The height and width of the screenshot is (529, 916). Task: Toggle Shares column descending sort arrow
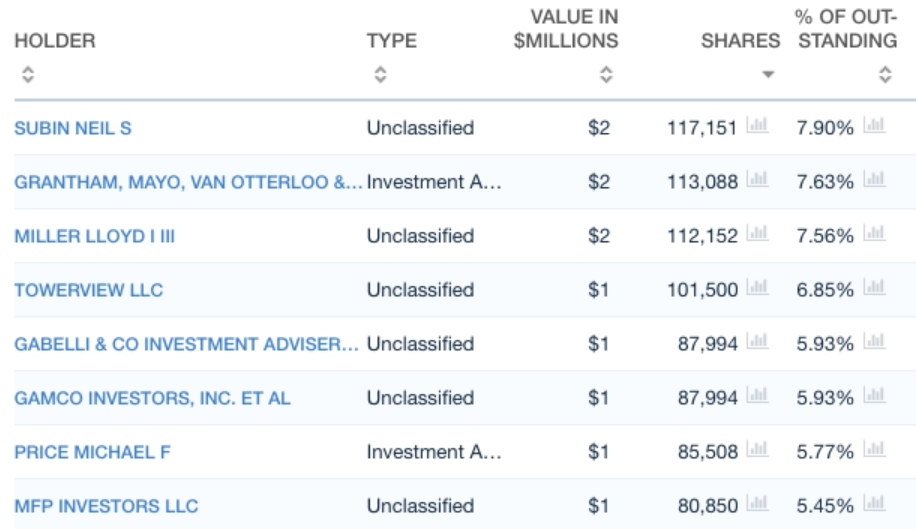pyautogui.click(x=767, y=75)
